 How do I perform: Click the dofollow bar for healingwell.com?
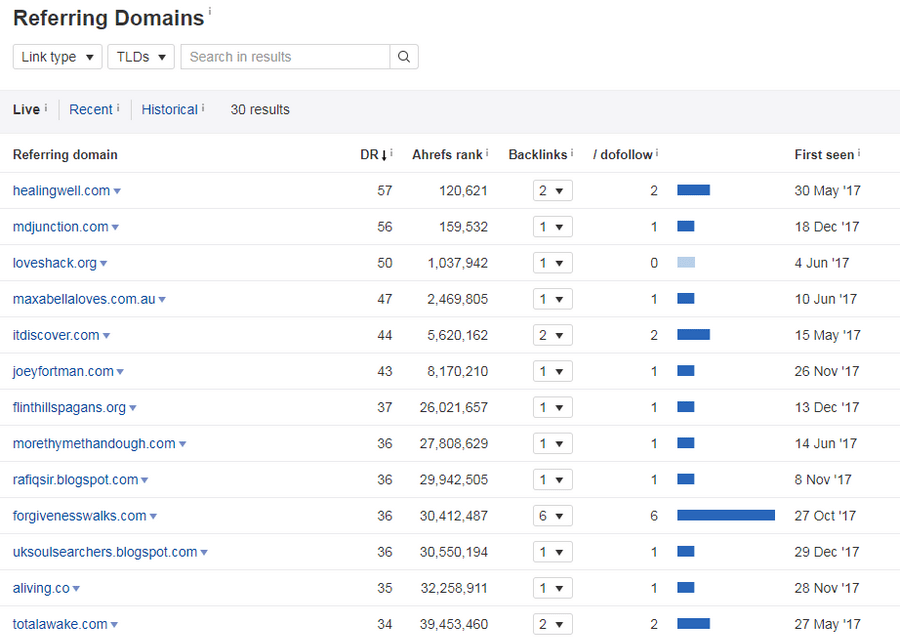pos(693,190)
